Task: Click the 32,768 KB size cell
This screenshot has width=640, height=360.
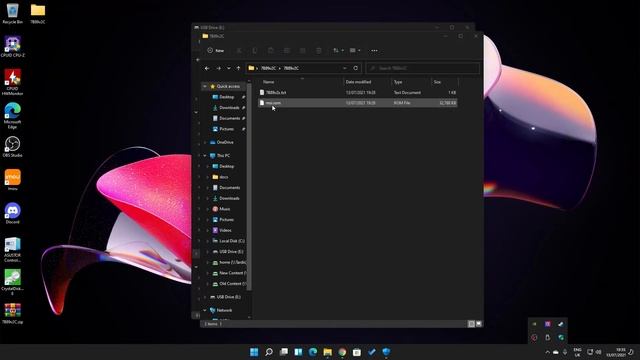Action: 447,103
